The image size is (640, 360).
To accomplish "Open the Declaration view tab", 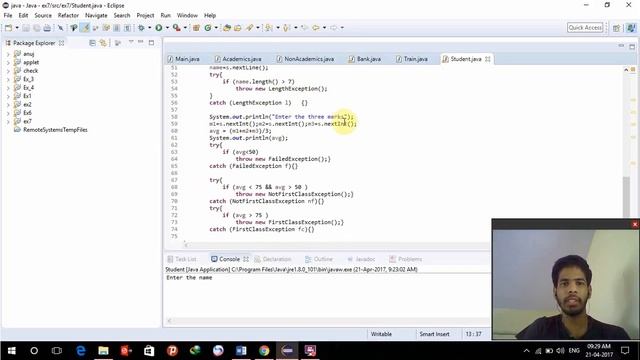I will (272, 259).
